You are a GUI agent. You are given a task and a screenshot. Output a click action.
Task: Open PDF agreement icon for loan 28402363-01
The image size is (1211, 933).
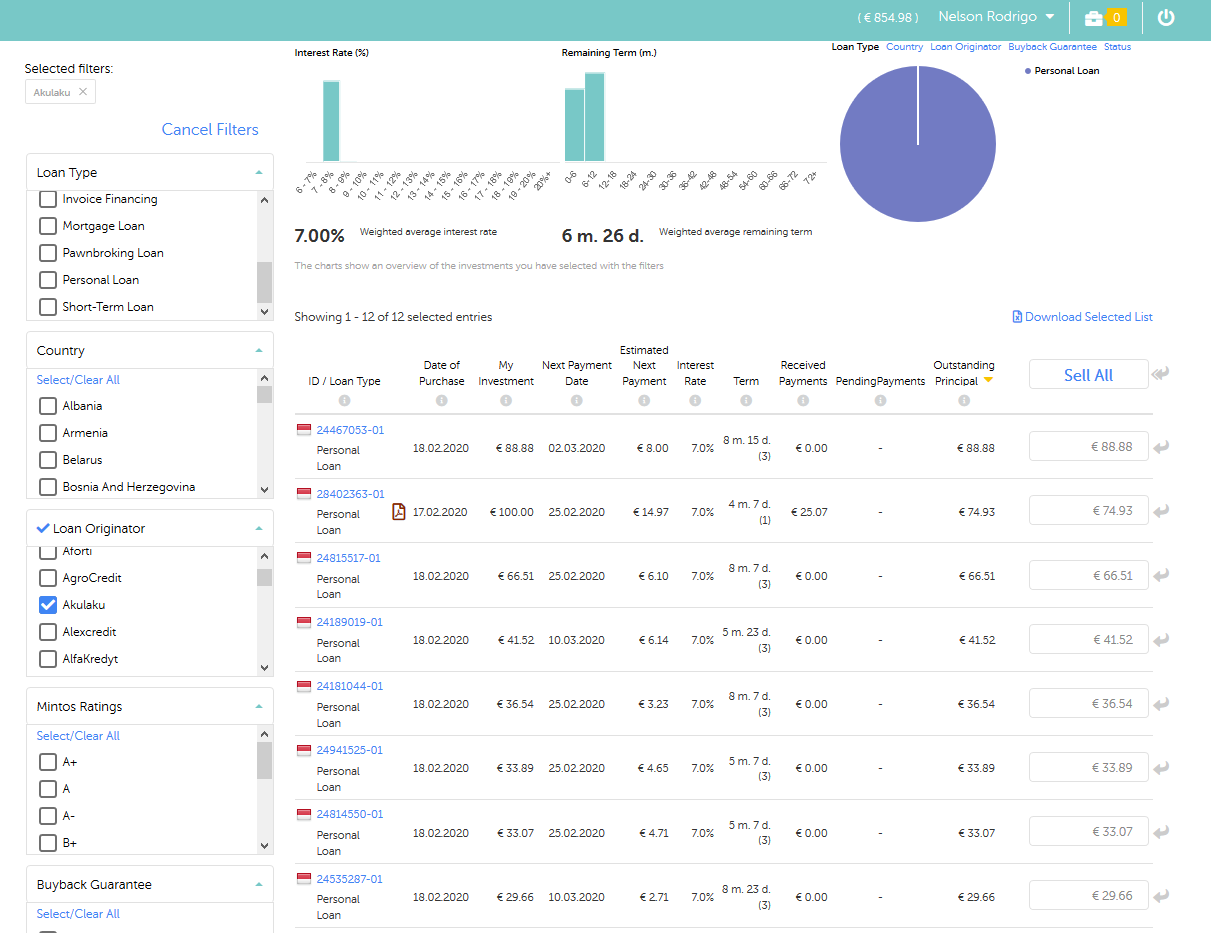coord(399,512)
